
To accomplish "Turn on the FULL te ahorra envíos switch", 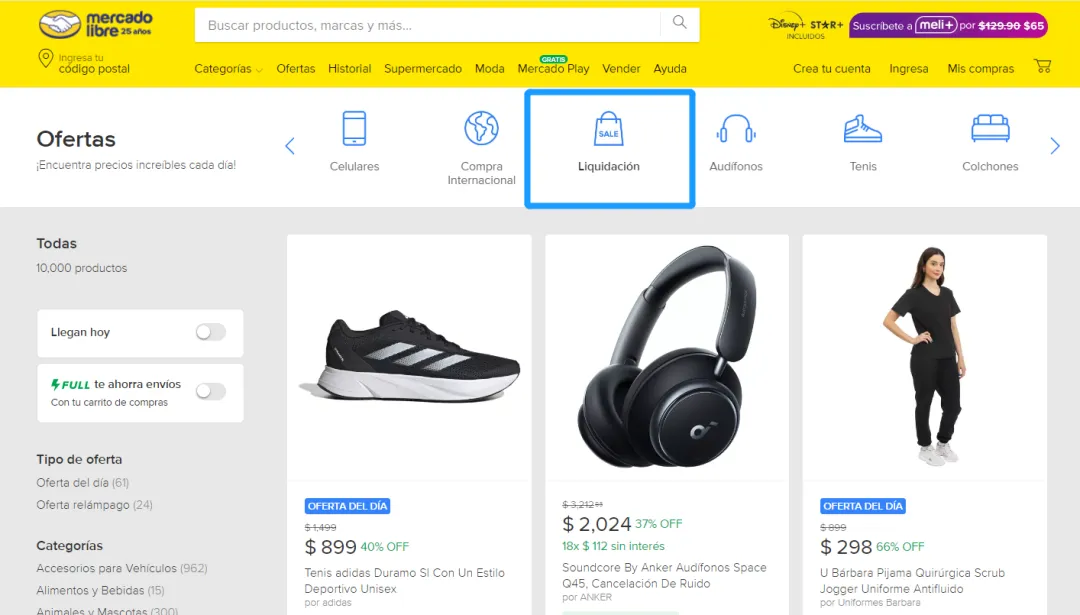I will [211, 391].
